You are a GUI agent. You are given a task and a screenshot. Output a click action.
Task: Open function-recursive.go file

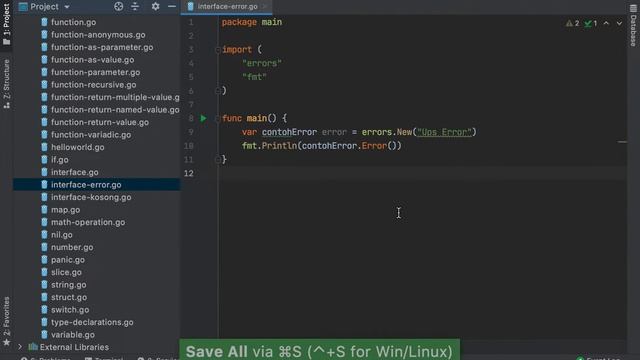(x=93, y=85)
